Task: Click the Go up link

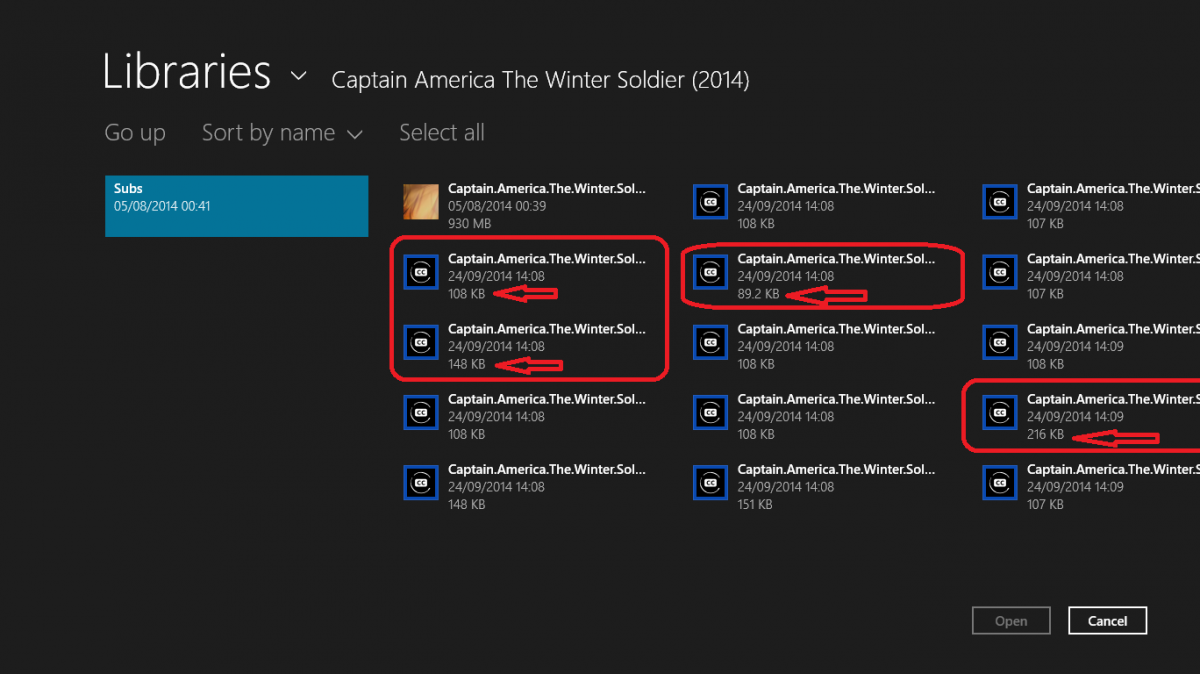Action: 135,133
